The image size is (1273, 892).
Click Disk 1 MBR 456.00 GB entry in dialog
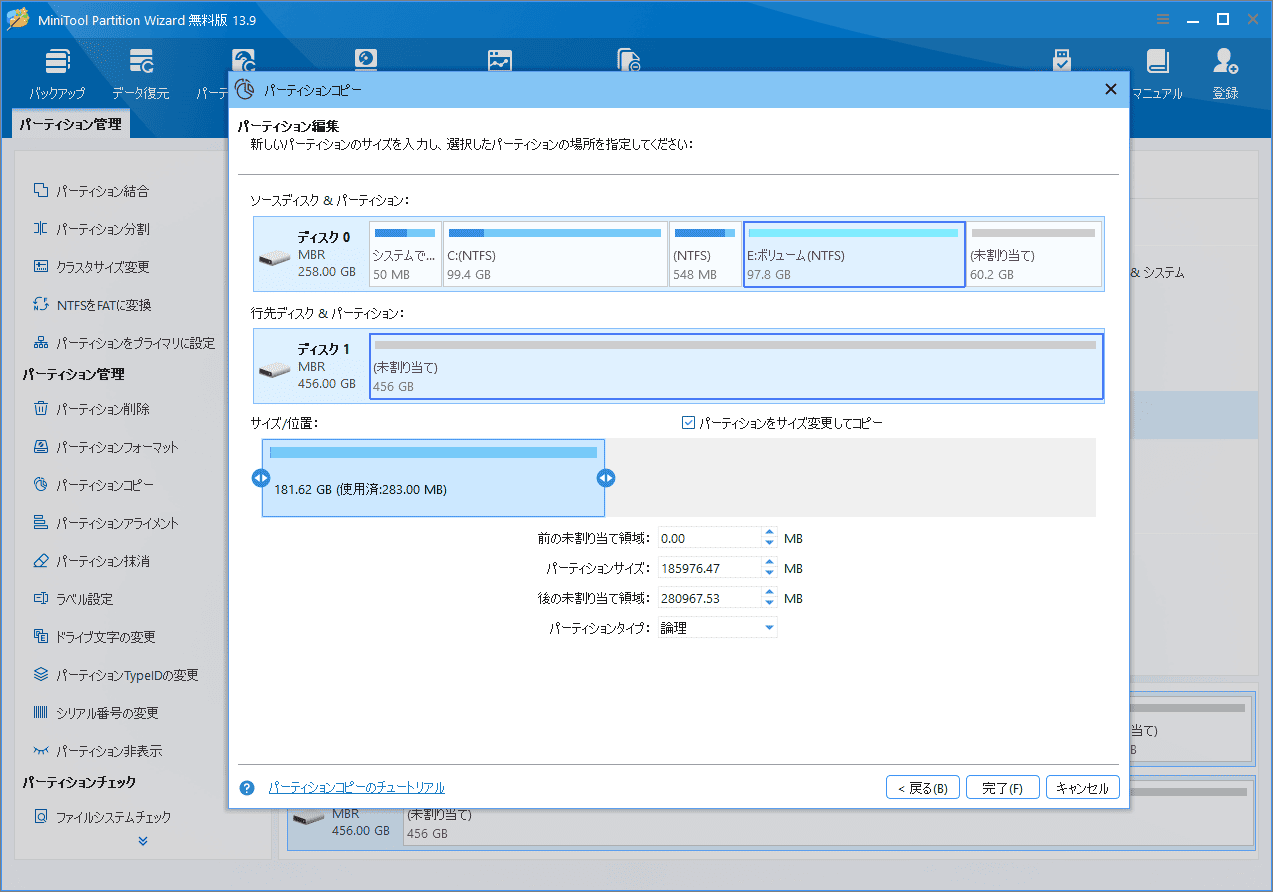(311, 366)
